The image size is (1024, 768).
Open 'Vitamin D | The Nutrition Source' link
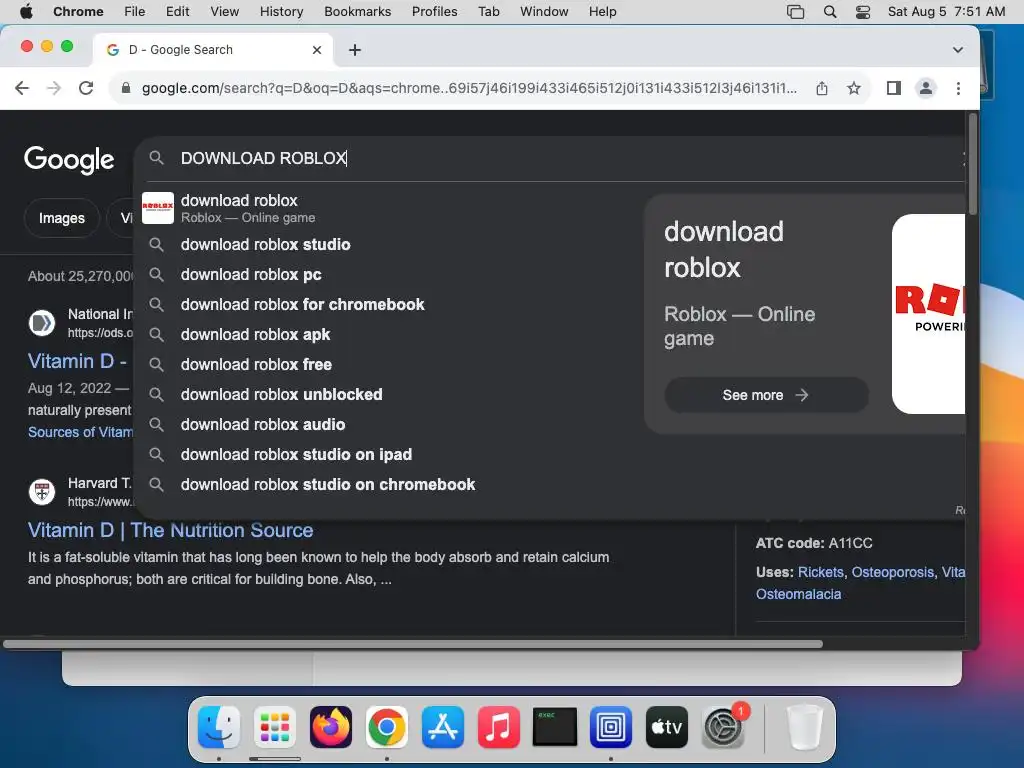[x=170, y=530]
